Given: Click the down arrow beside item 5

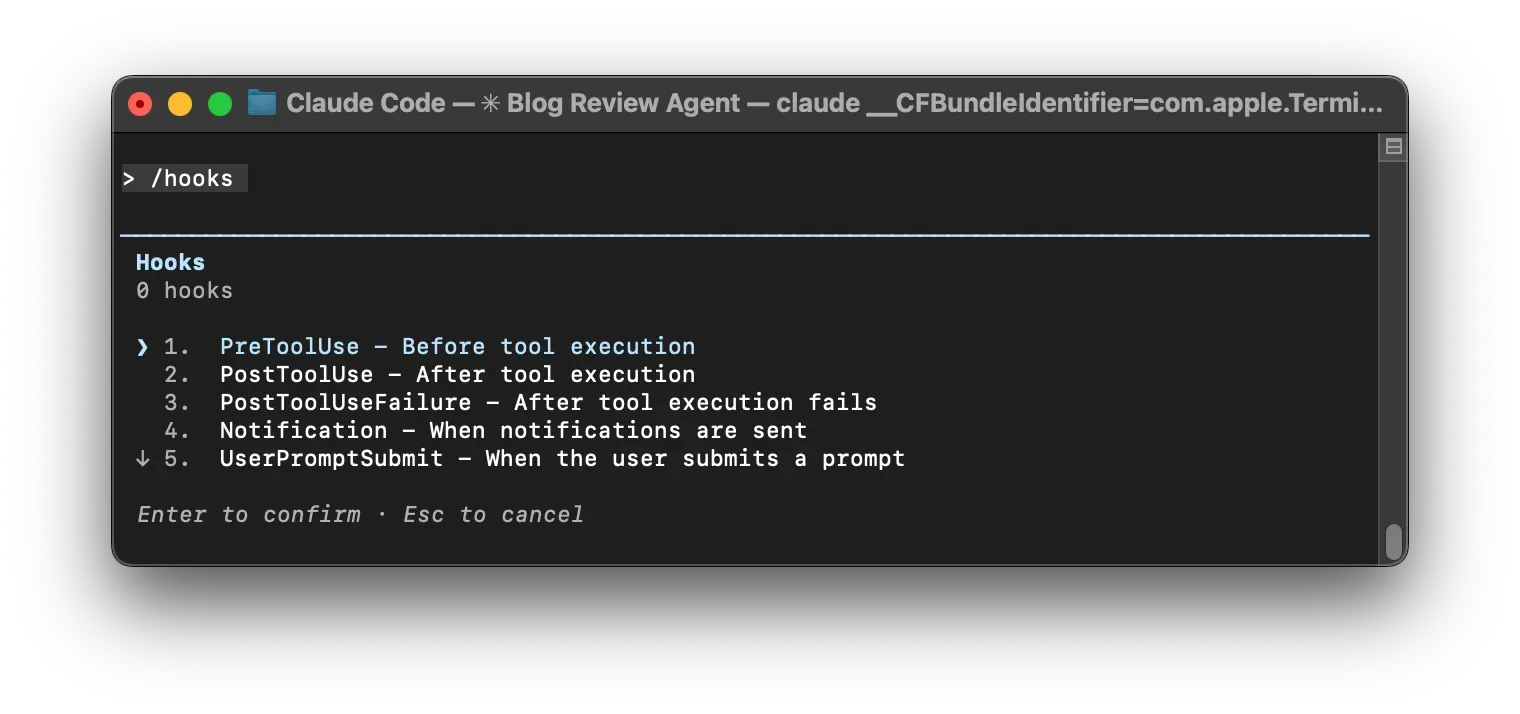Looking at the screenshot, I should click(x=142, y=459).
